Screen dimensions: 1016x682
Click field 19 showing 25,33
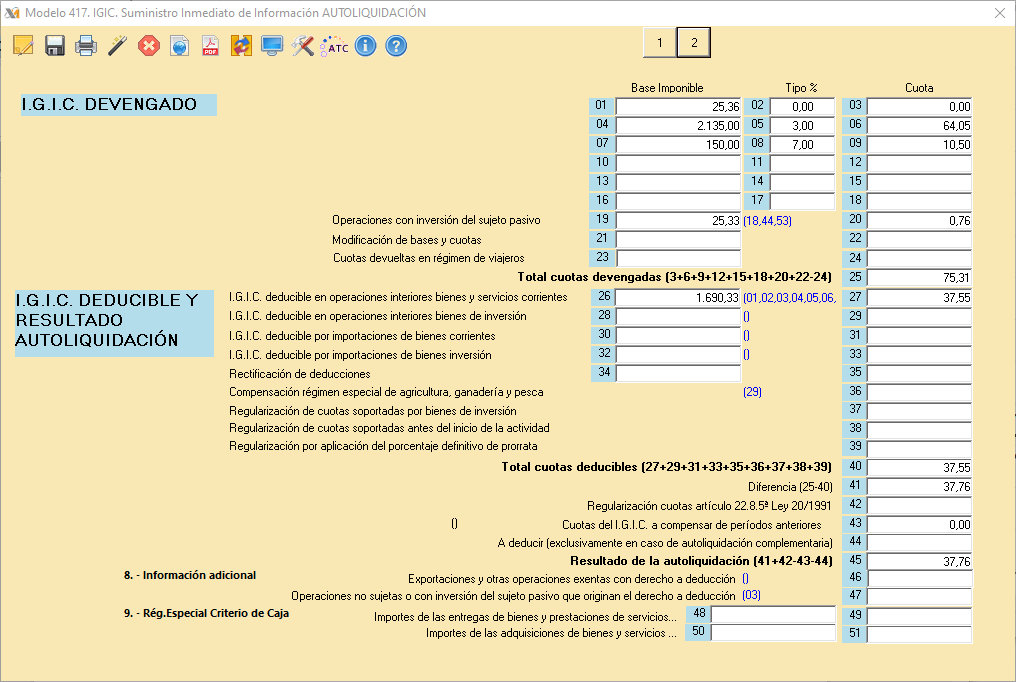[678, 220]
